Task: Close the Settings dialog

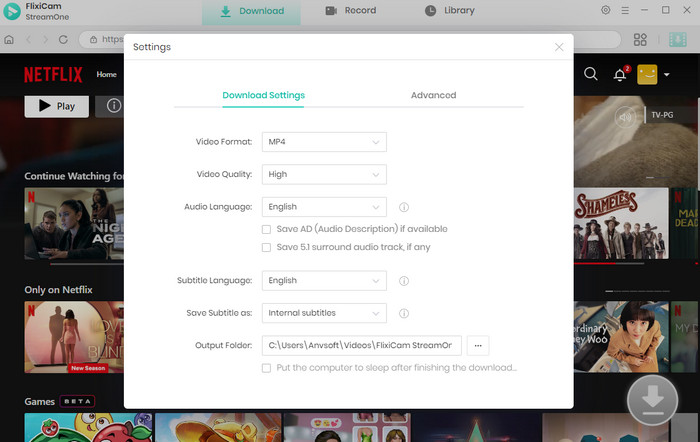Action: coord(559,47)
